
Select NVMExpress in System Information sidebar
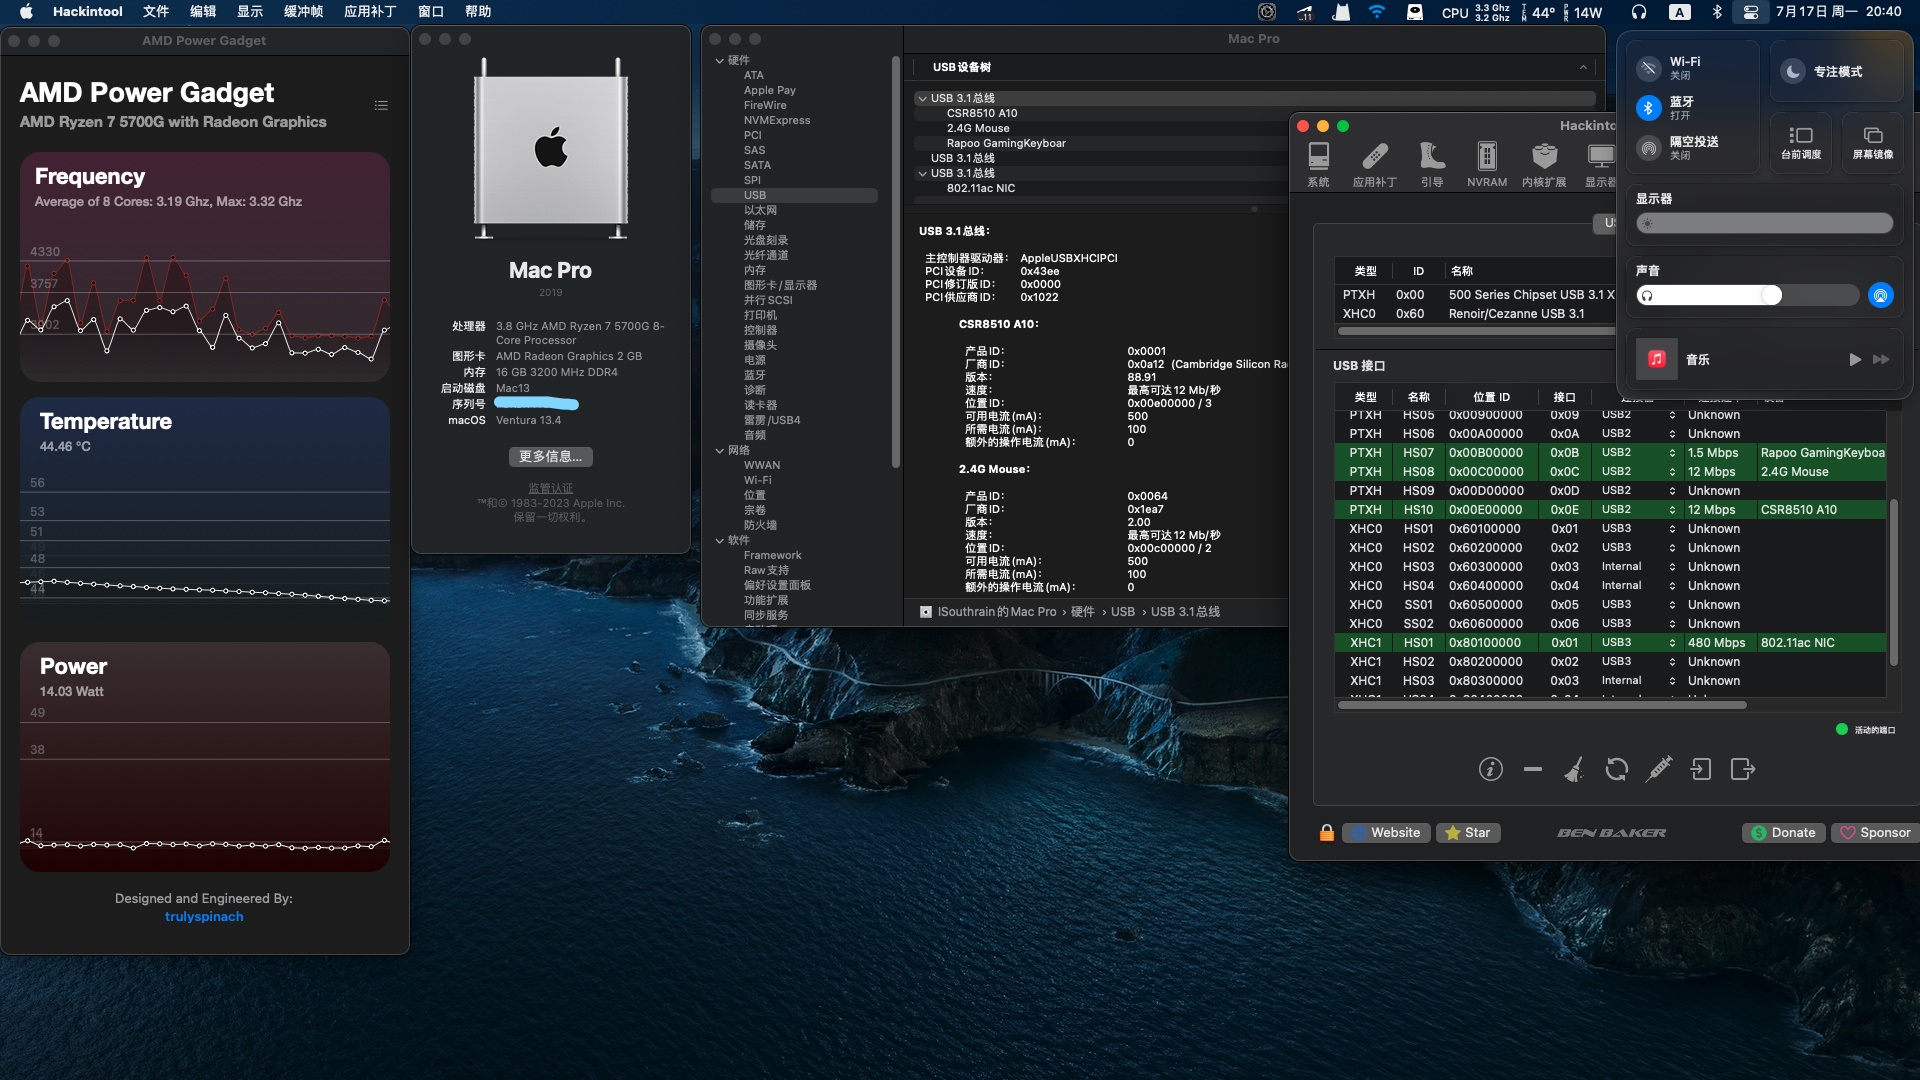pyautogui.click(x=777, y=120)
